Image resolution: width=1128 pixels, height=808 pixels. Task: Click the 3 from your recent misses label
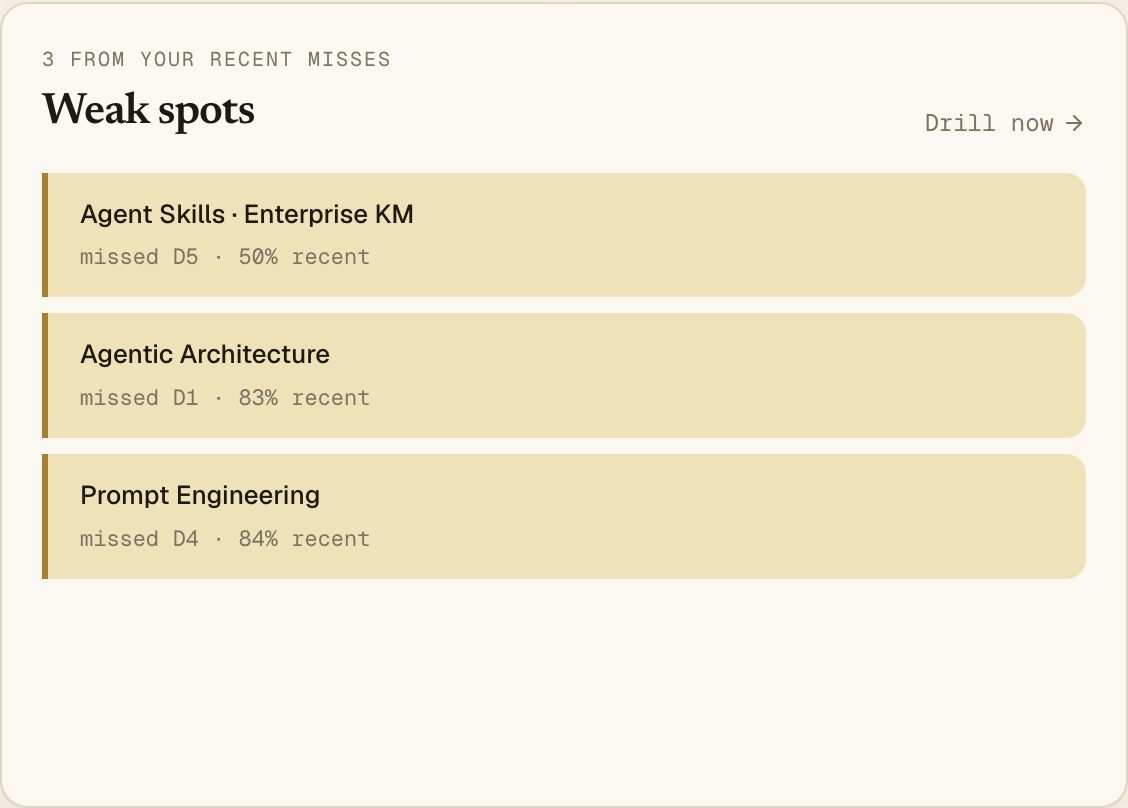pyautogui.click(x=217, y=59)
